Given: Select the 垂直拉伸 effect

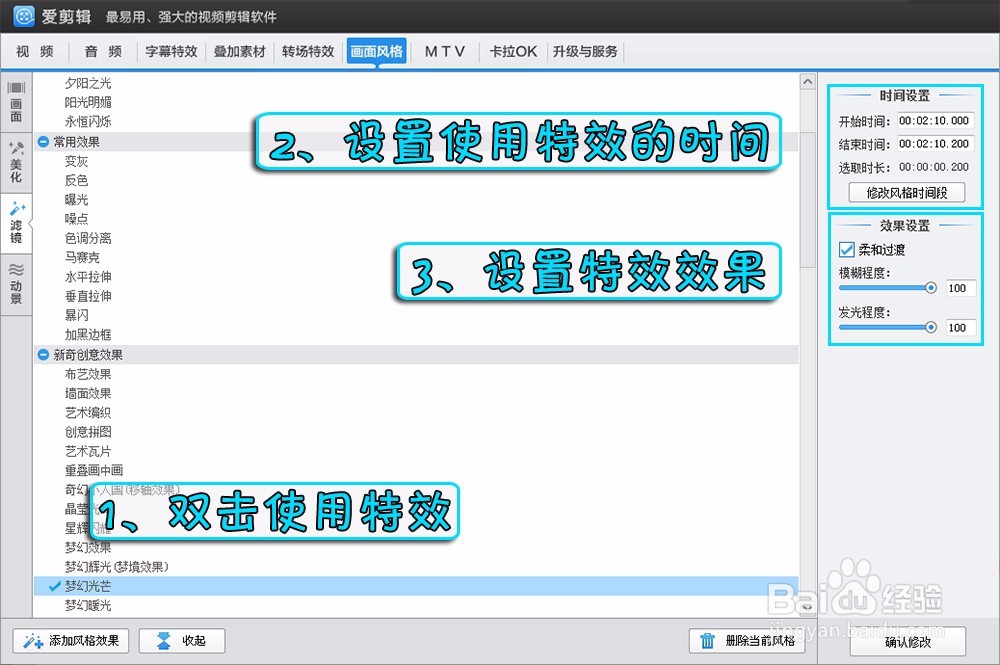Looking at the screenshot, I should [x=88, y=296].
